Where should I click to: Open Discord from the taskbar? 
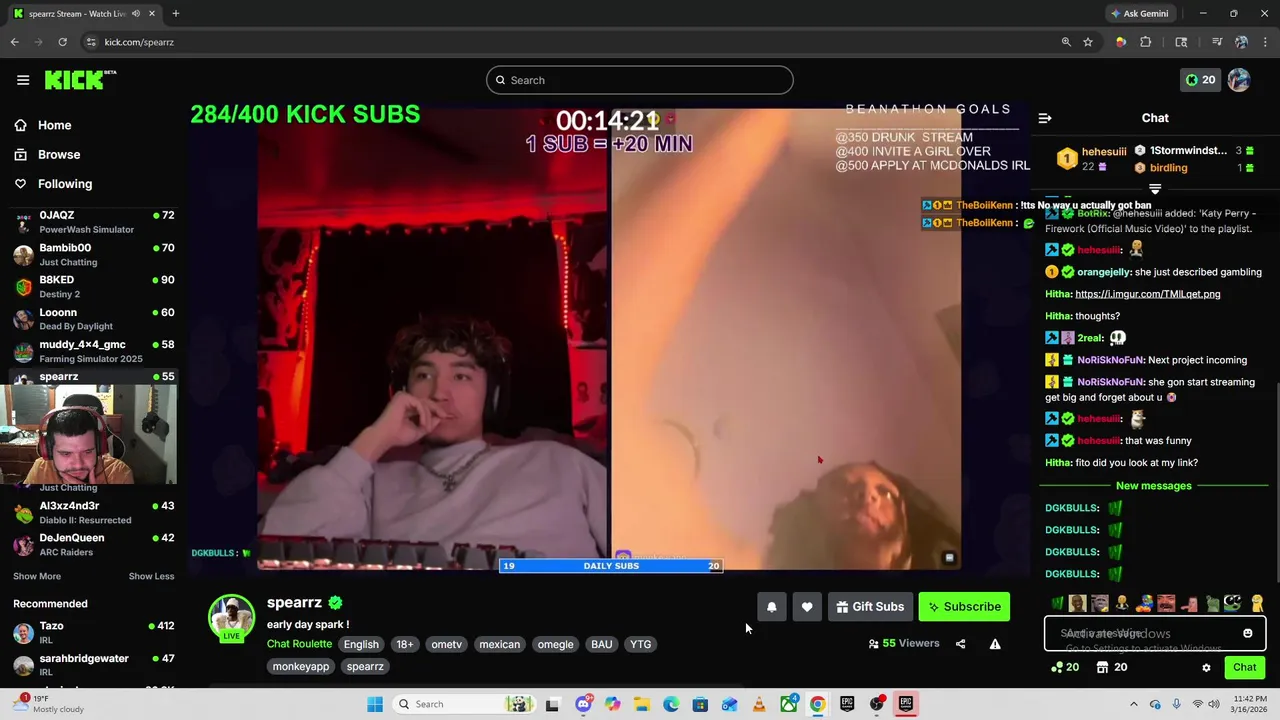coord(583,704)
